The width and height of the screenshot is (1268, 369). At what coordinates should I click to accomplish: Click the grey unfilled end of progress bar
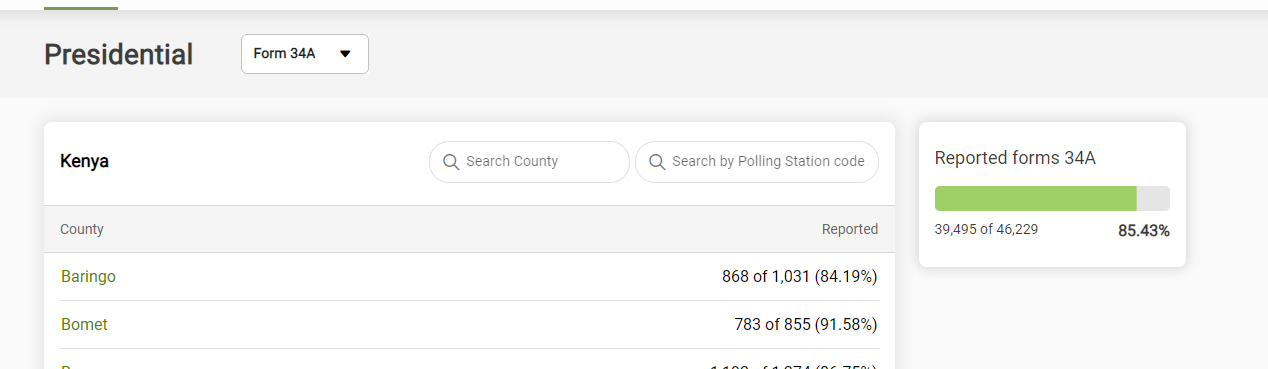1153,198
